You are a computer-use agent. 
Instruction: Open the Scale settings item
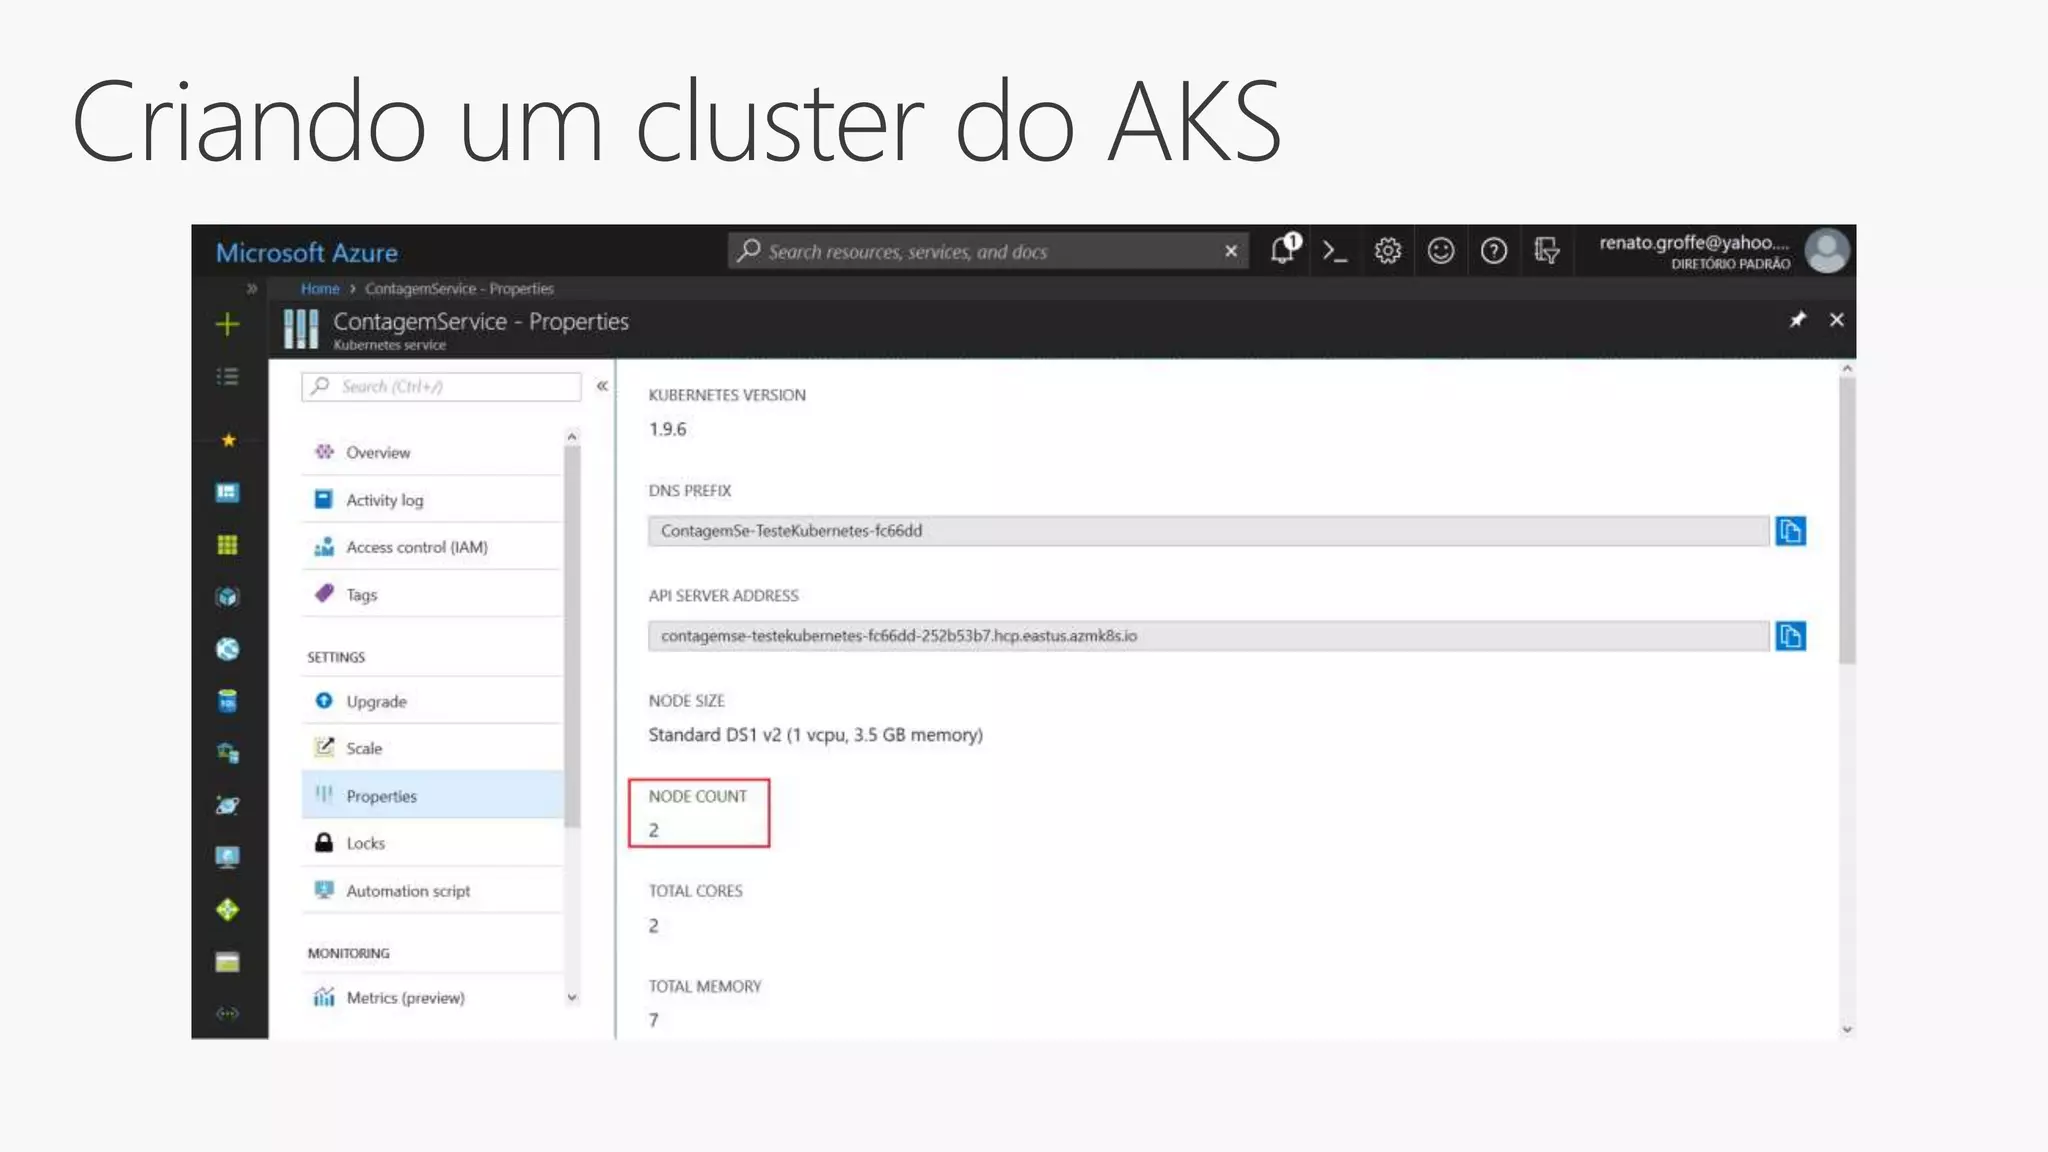(432, 748)
